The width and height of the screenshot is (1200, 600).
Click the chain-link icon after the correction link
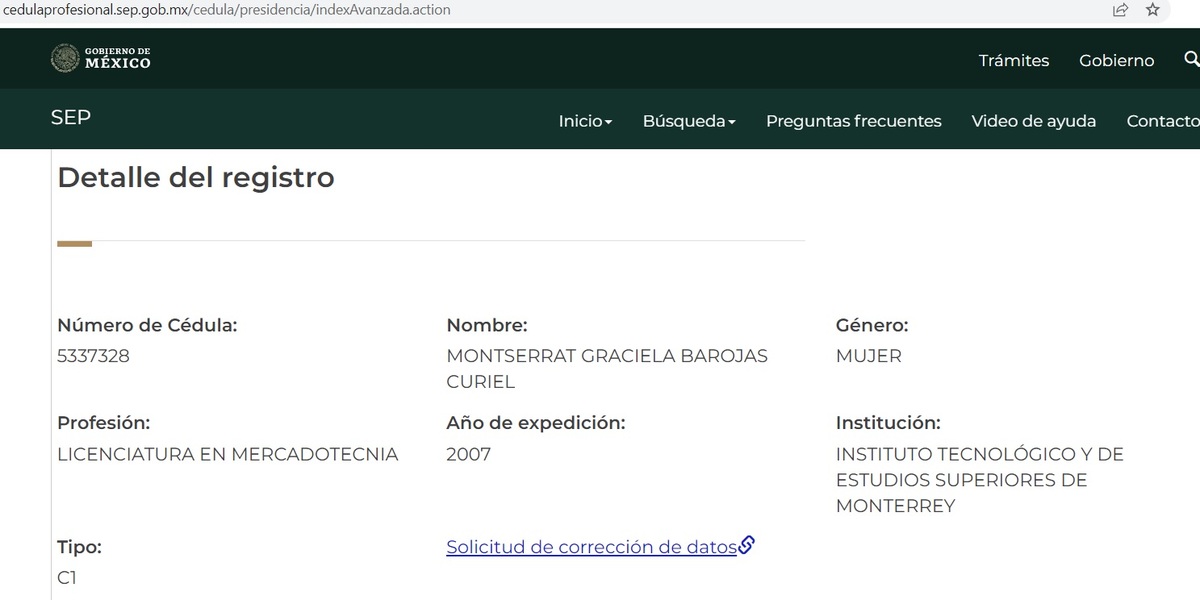tap(747, 546)
